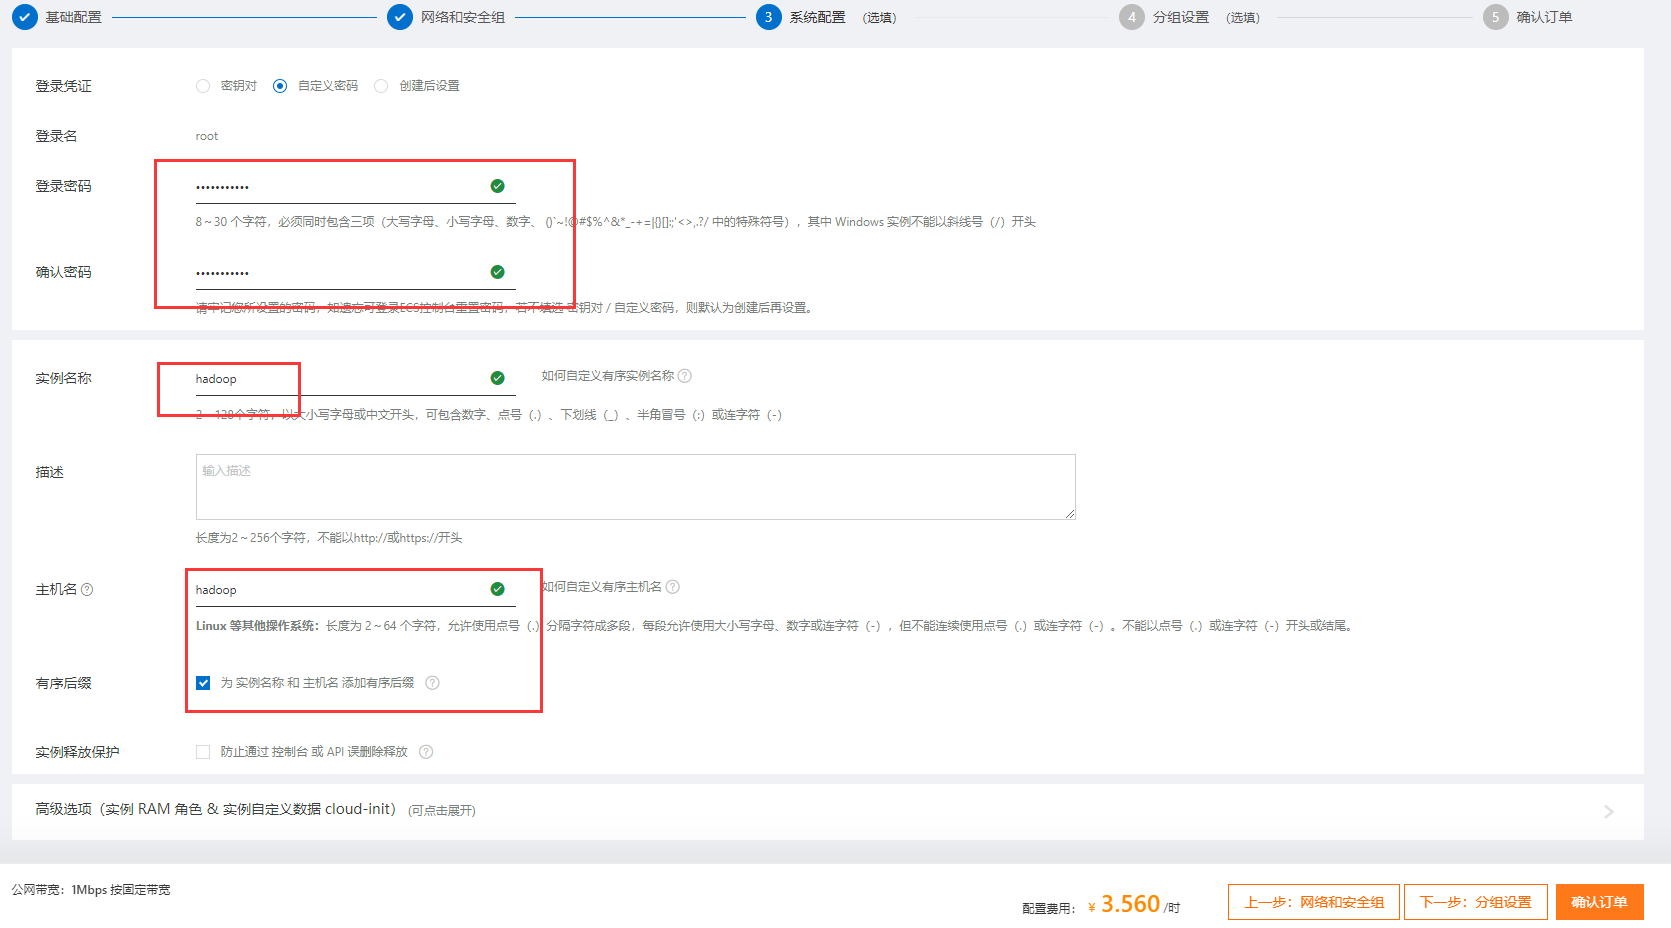Select the 创建后设置 radio option

coord(381,86)
